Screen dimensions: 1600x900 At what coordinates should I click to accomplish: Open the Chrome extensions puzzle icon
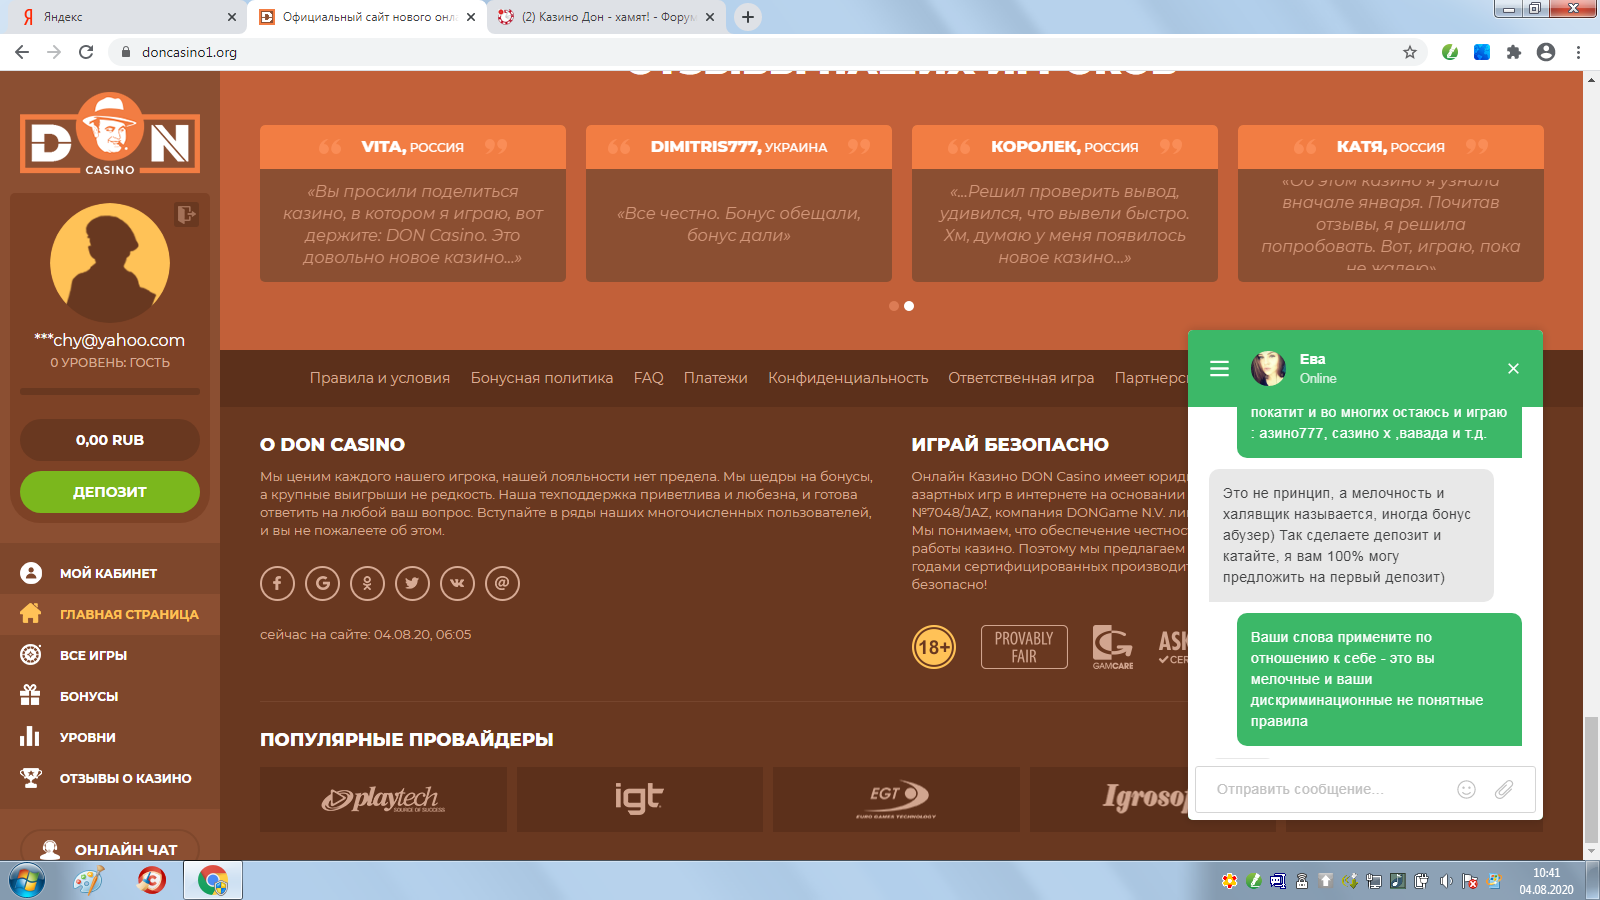point(1514,52)
